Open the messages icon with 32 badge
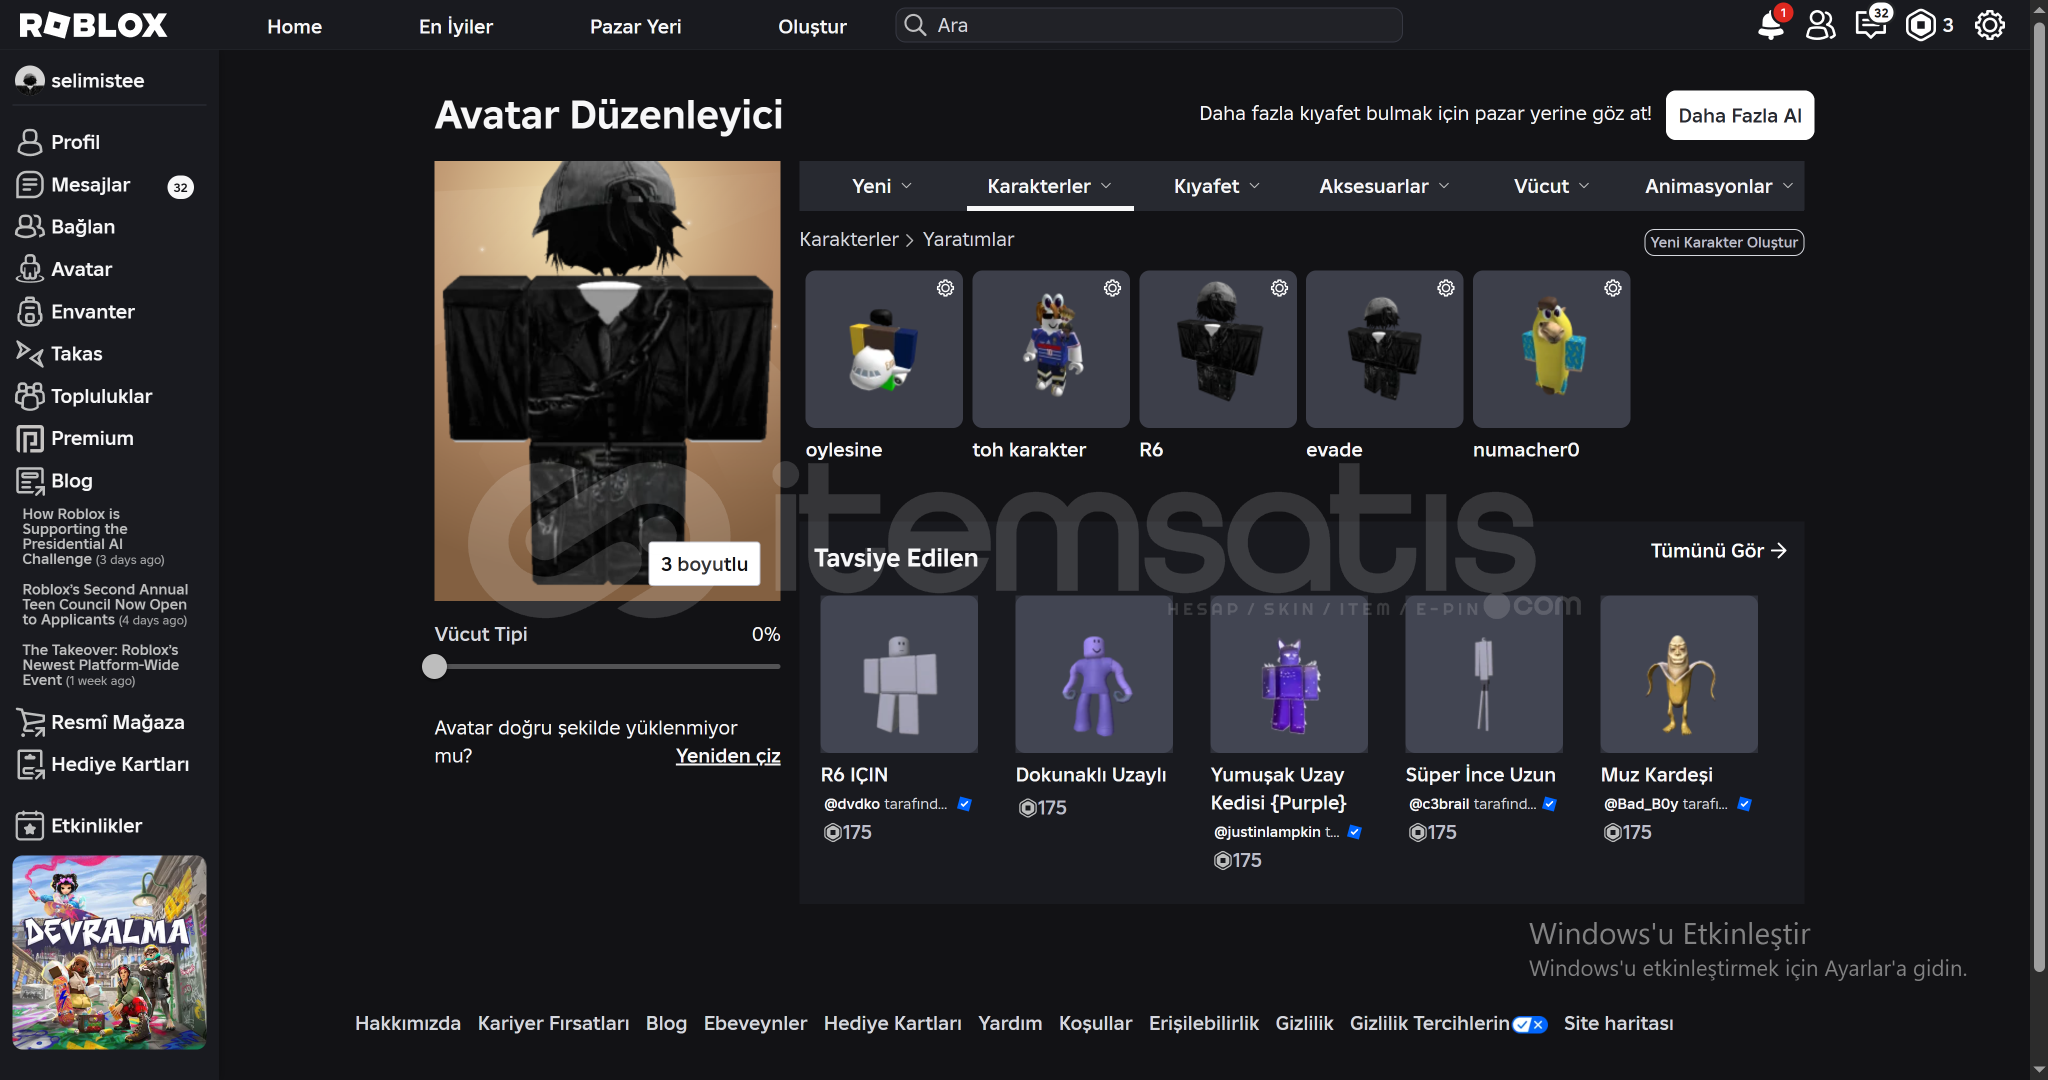This screenshot has width=2048, height=1080. (x=1870, y=25)
